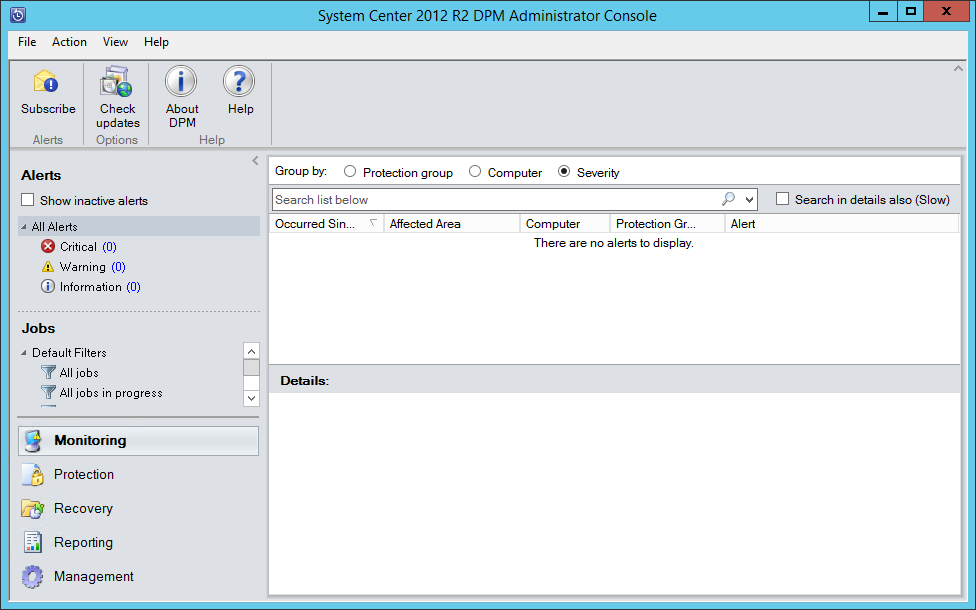
Task: Click the Warning (0) count link
Action: click(x=118, y=266)
